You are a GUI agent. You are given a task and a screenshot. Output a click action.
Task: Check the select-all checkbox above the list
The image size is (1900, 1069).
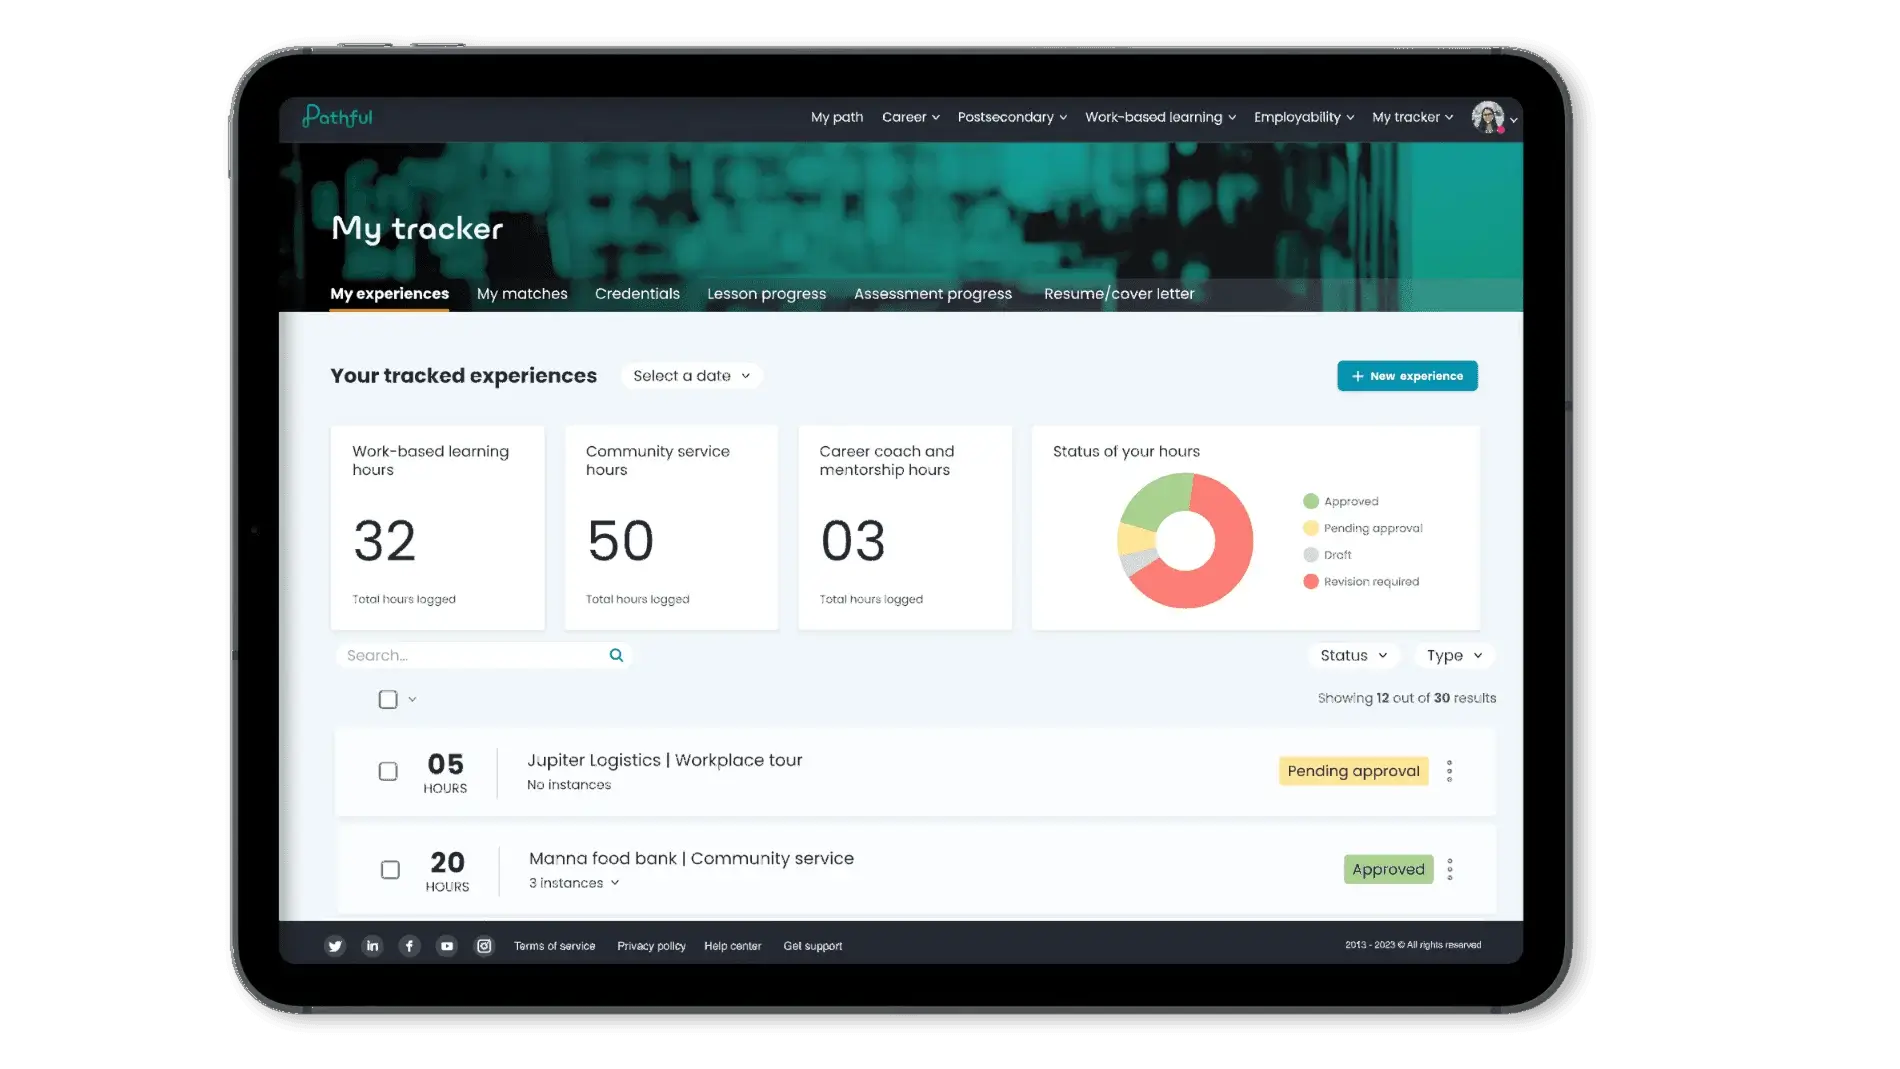tap(388, 699)
